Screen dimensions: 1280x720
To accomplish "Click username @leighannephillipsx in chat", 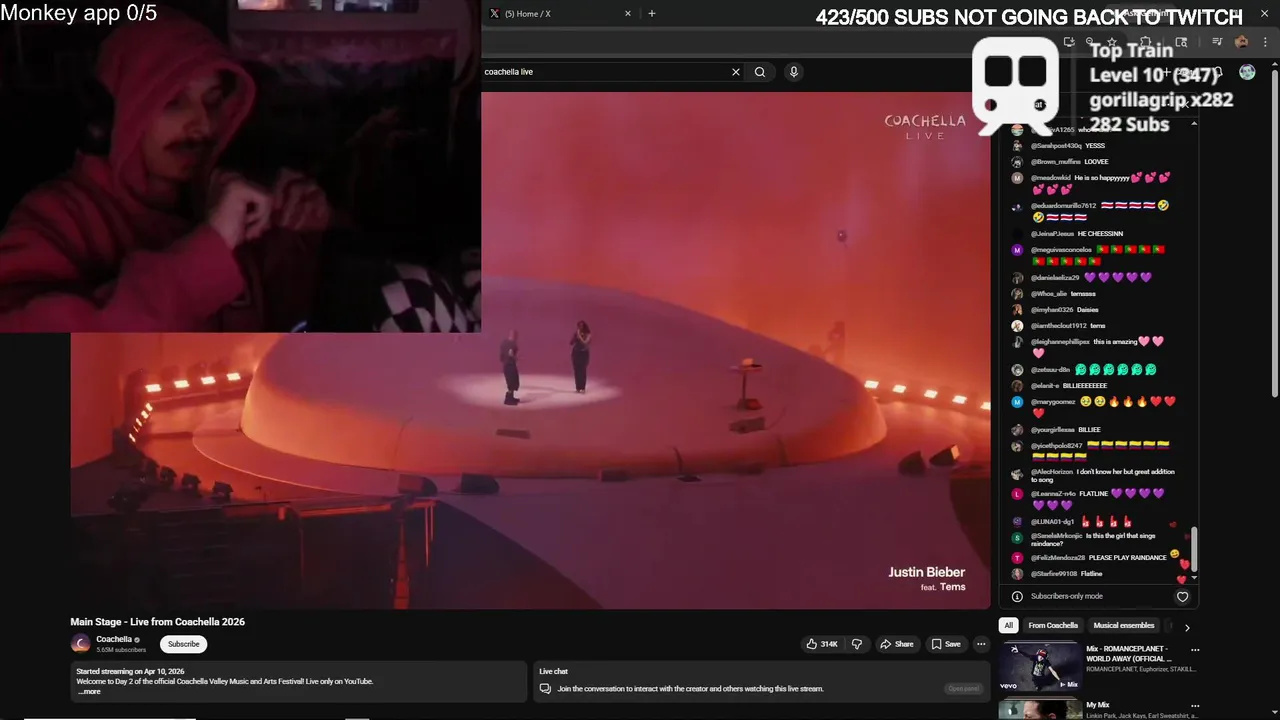I will pyautogui.click(x=1060, y=342).
